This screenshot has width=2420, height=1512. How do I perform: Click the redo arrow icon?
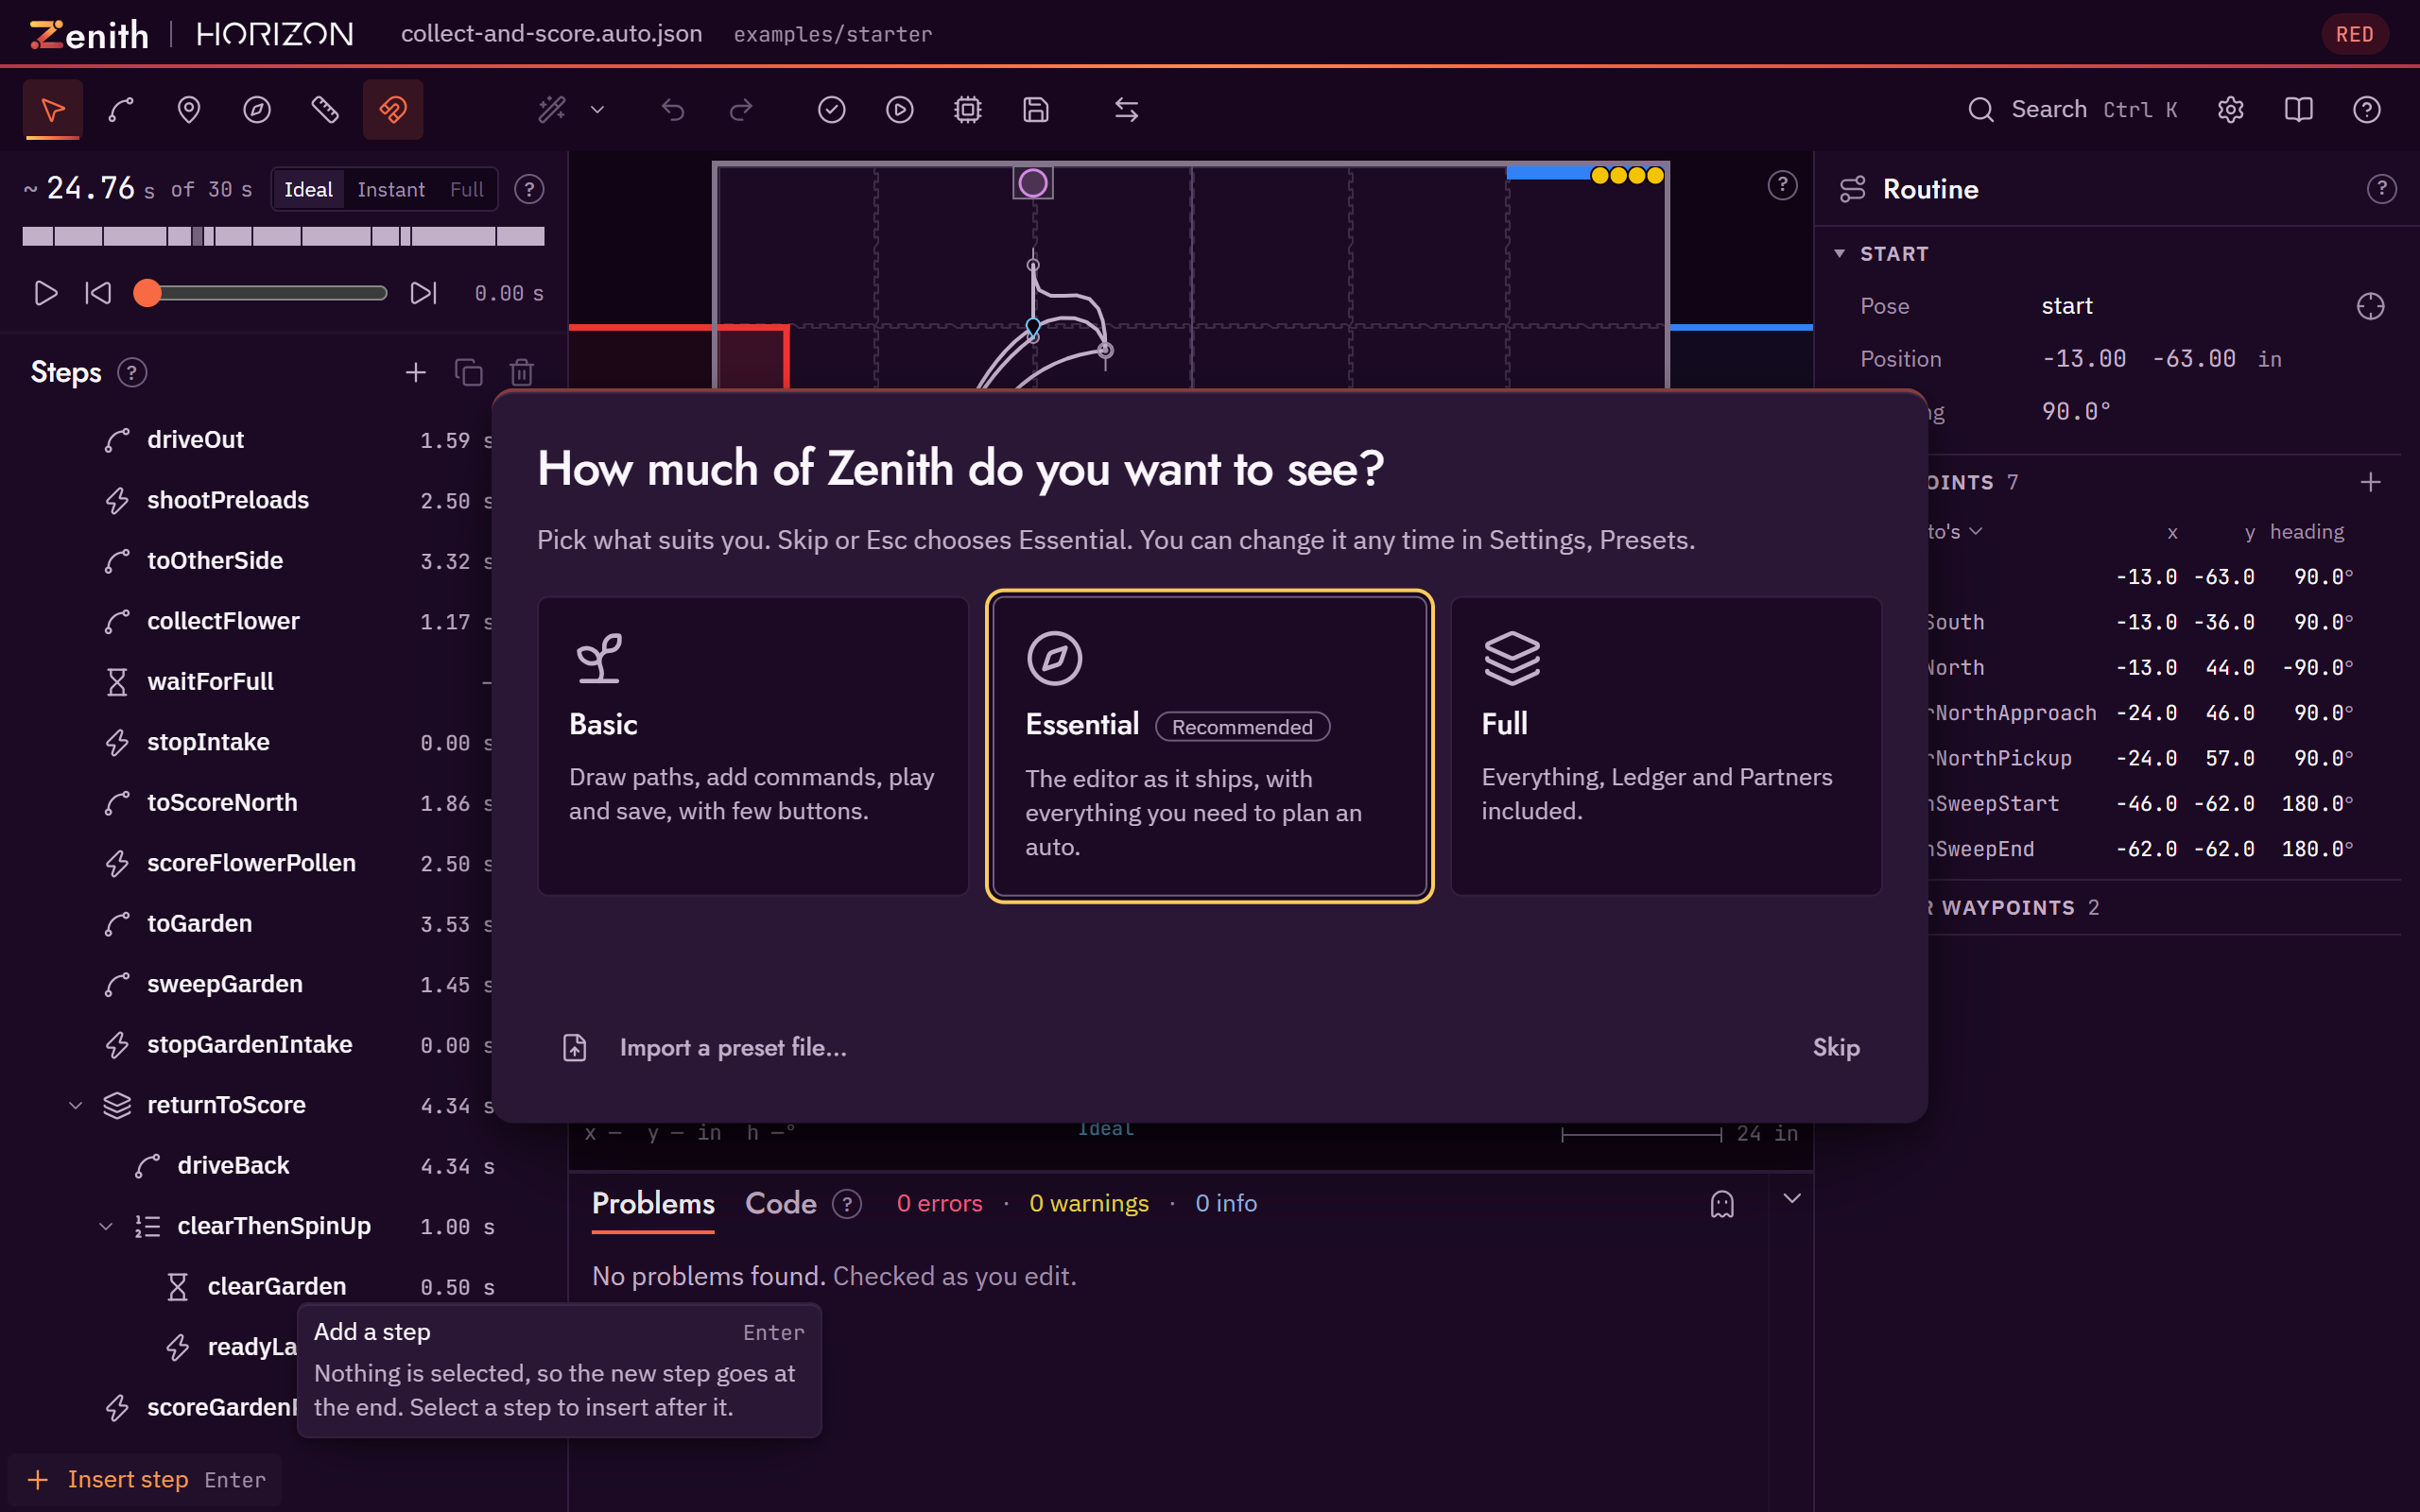click(741, 109)
